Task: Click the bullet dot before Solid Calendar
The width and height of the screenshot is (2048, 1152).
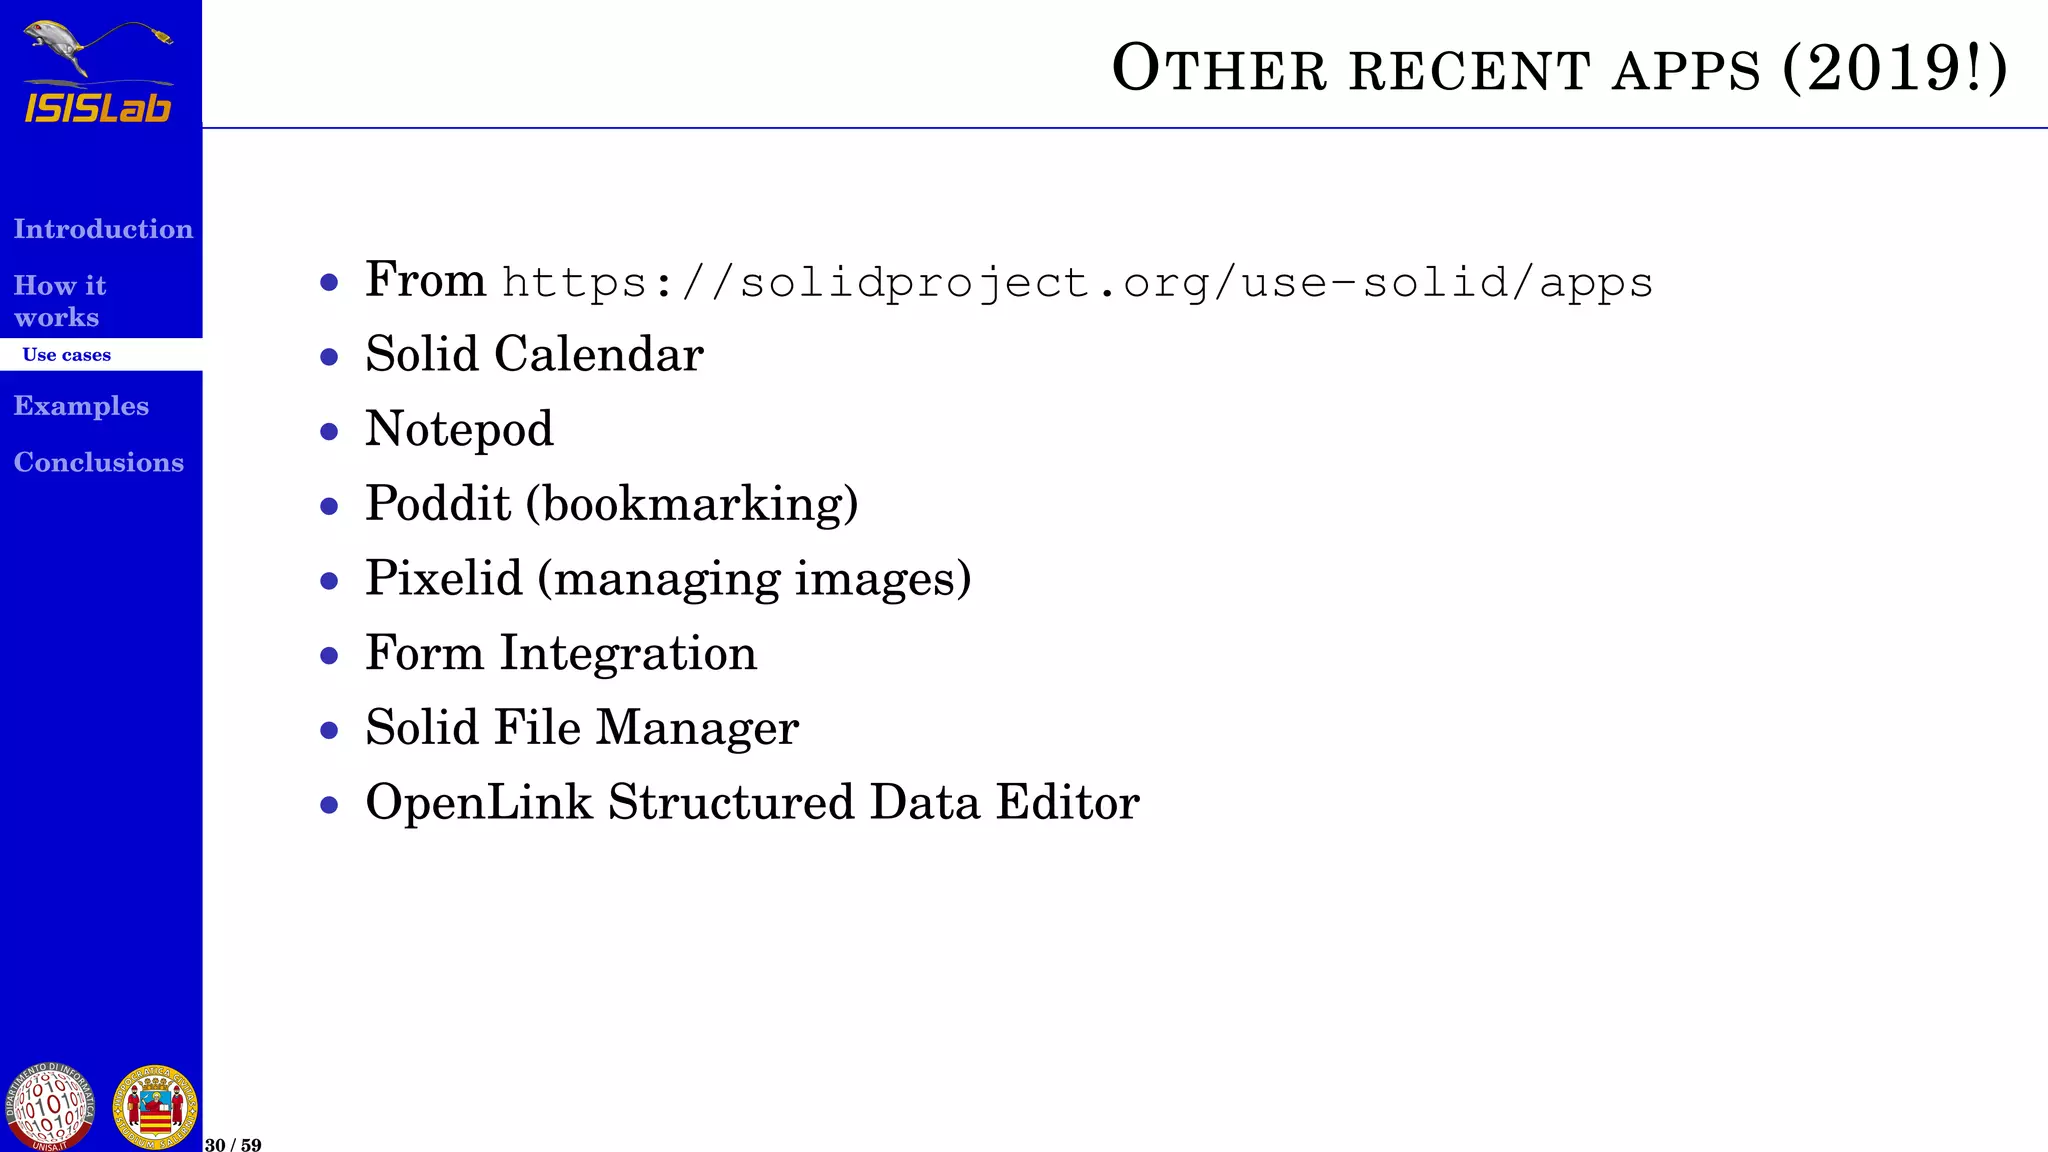Action: 329,357
